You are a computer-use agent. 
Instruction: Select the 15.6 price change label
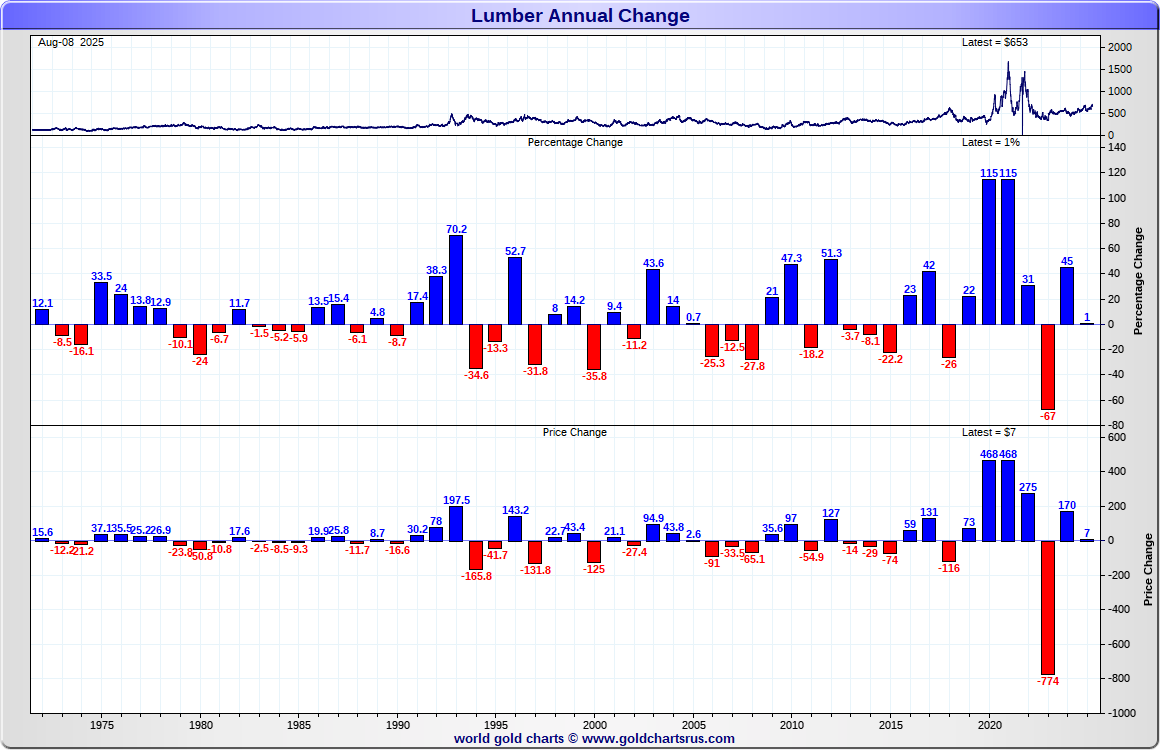pos(42,533)
